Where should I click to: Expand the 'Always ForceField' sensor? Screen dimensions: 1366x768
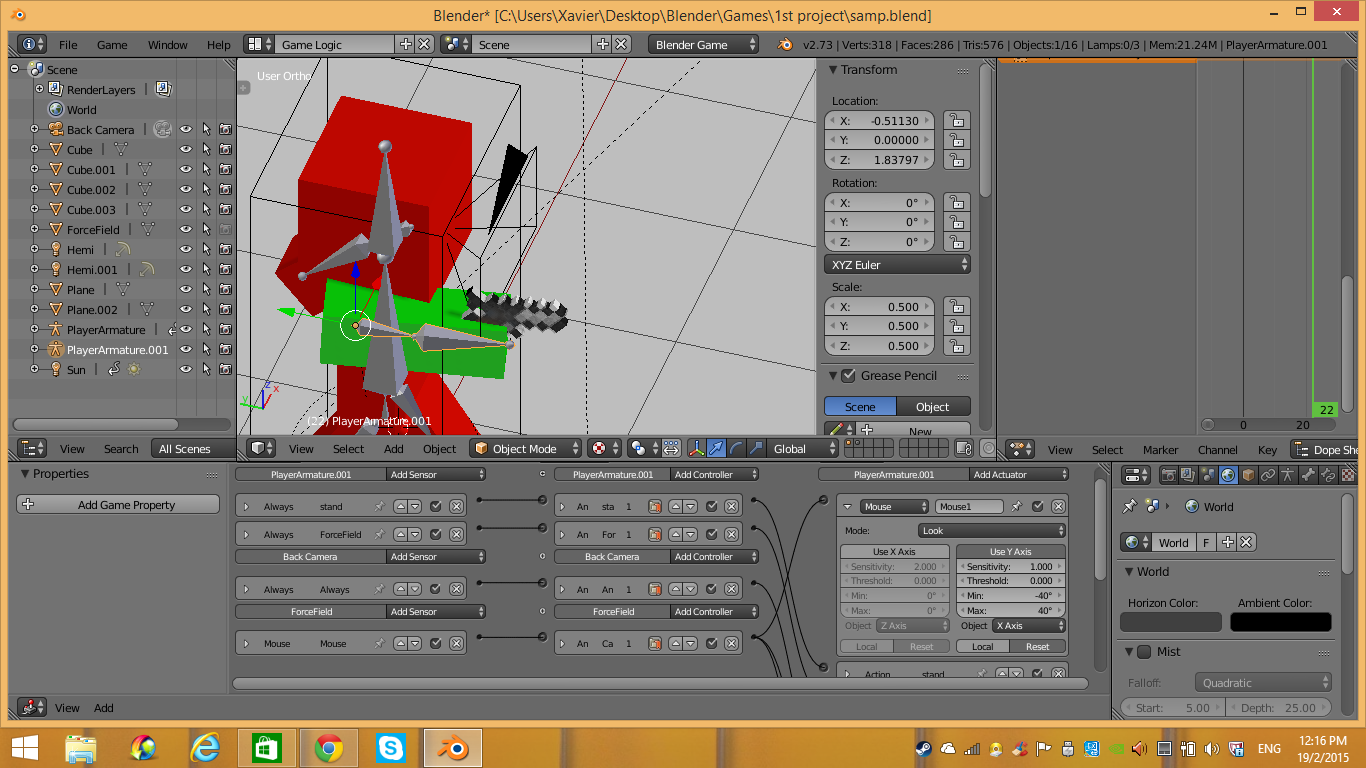tap(246, 534)
